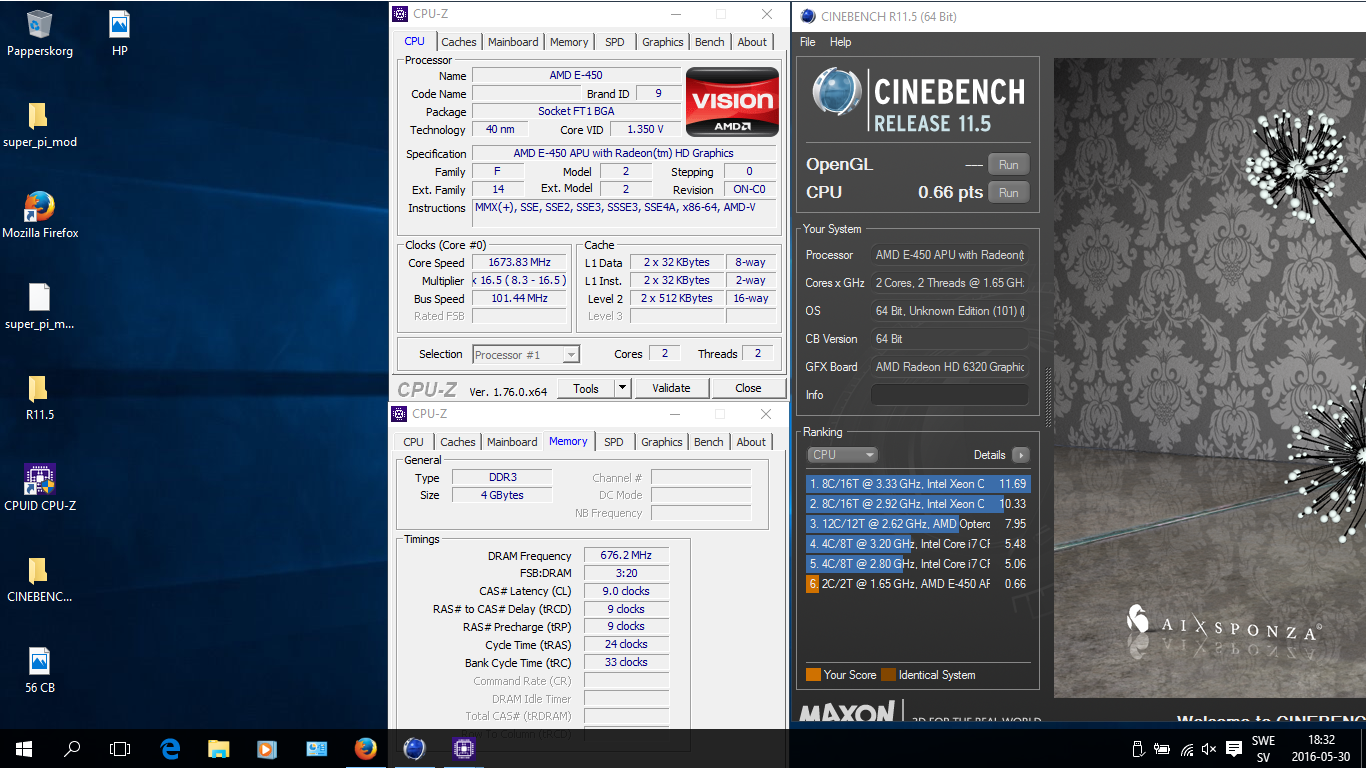The height and width of the screenshot is (768, 1366).
Task: Expand the Tools dropdown arrow in CPU-Z
Action: coord(622,388)
